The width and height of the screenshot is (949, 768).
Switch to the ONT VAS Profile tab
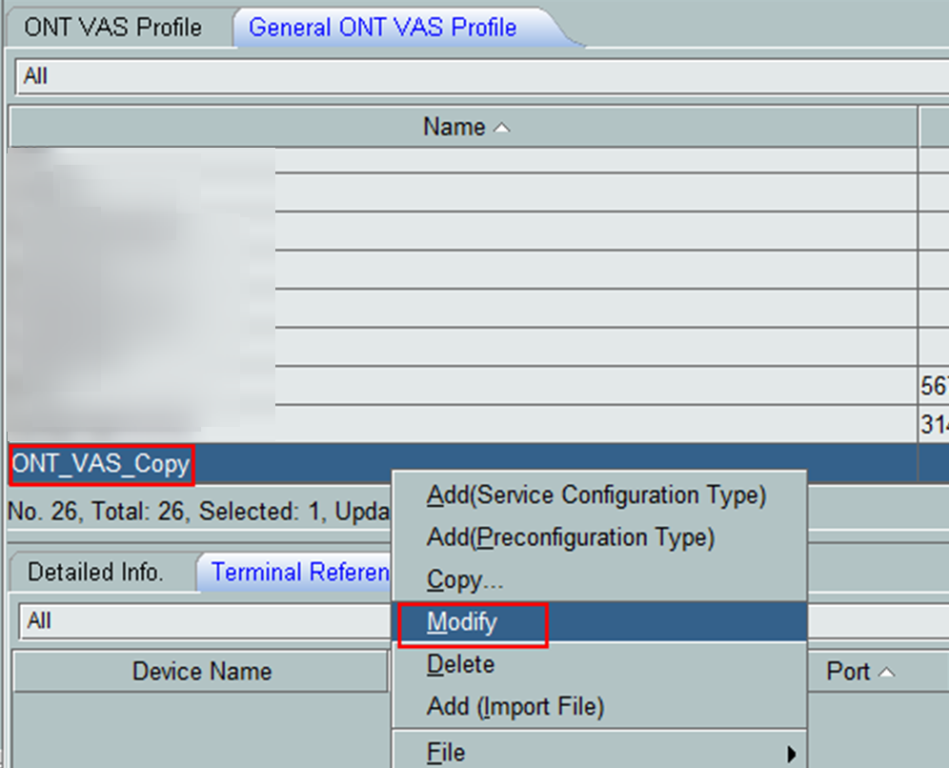pos(112,27)
